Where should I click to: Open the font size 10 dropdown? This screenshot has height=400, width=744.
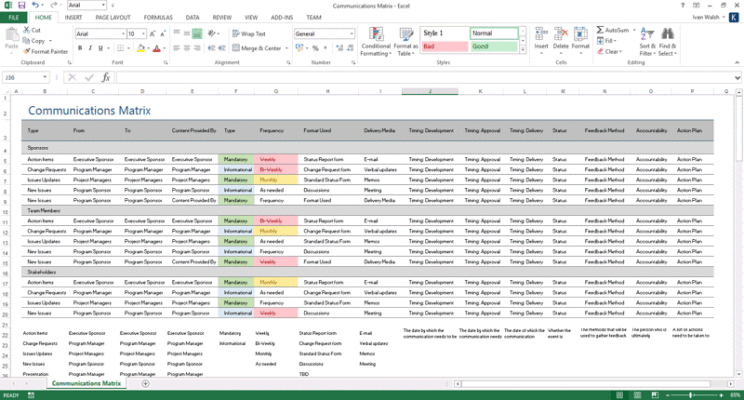coord(143,34)
